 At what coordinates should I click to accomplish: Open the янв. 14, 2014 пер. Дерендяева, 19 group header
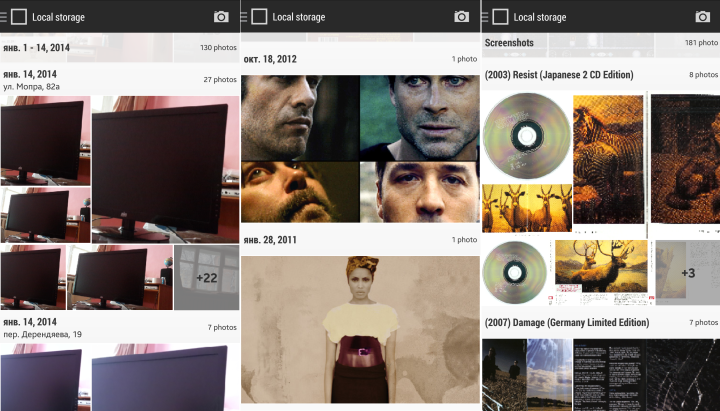coord(120,327)
